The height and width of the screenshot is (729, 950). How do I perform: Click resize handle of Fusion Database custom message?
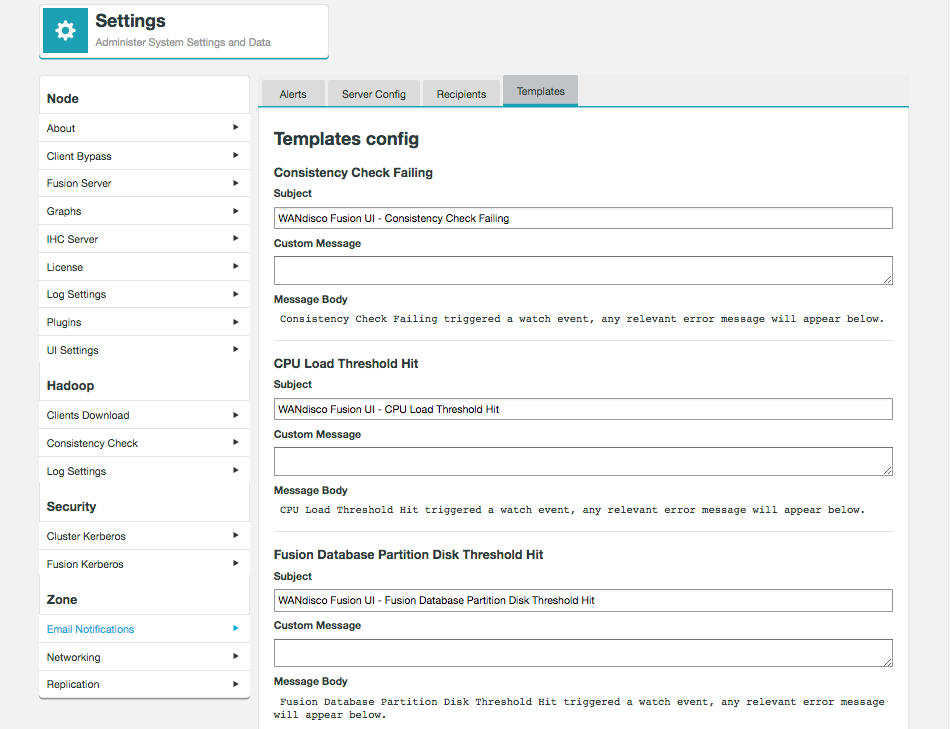tap(888, 662)
